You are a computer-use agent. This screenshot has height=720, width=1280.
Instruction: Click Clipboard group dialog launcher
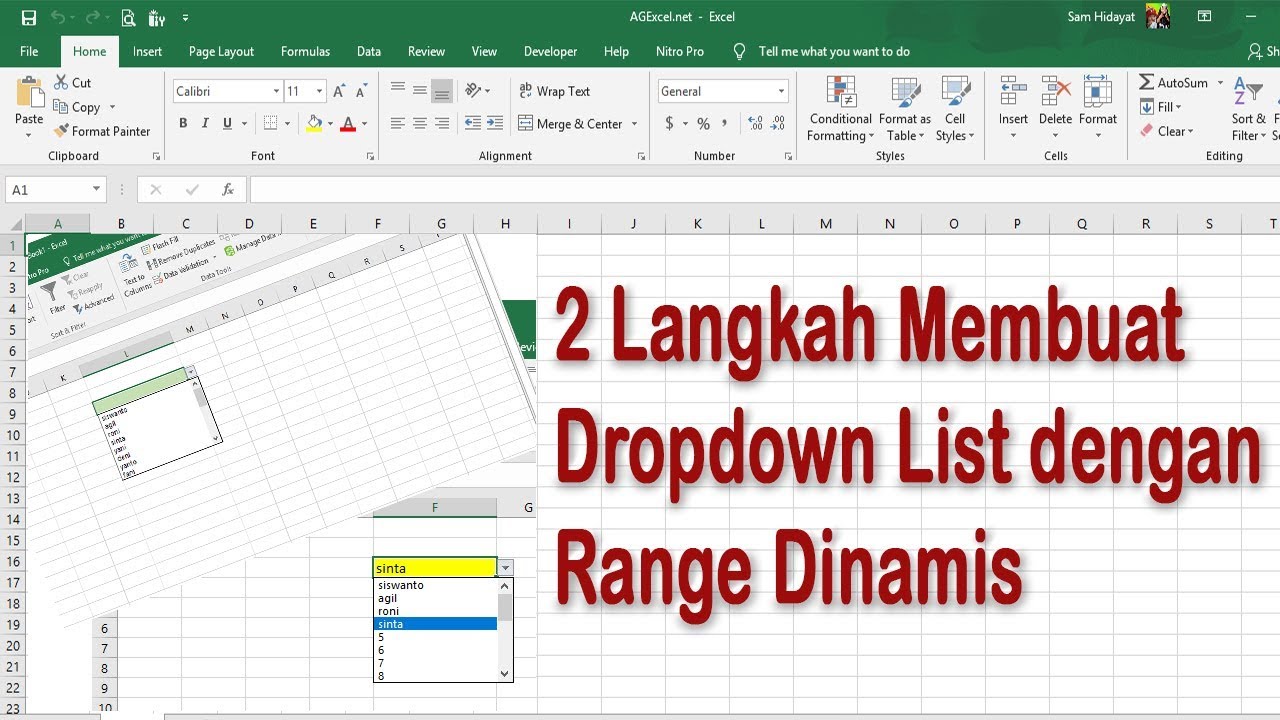(x=156, y=157)
